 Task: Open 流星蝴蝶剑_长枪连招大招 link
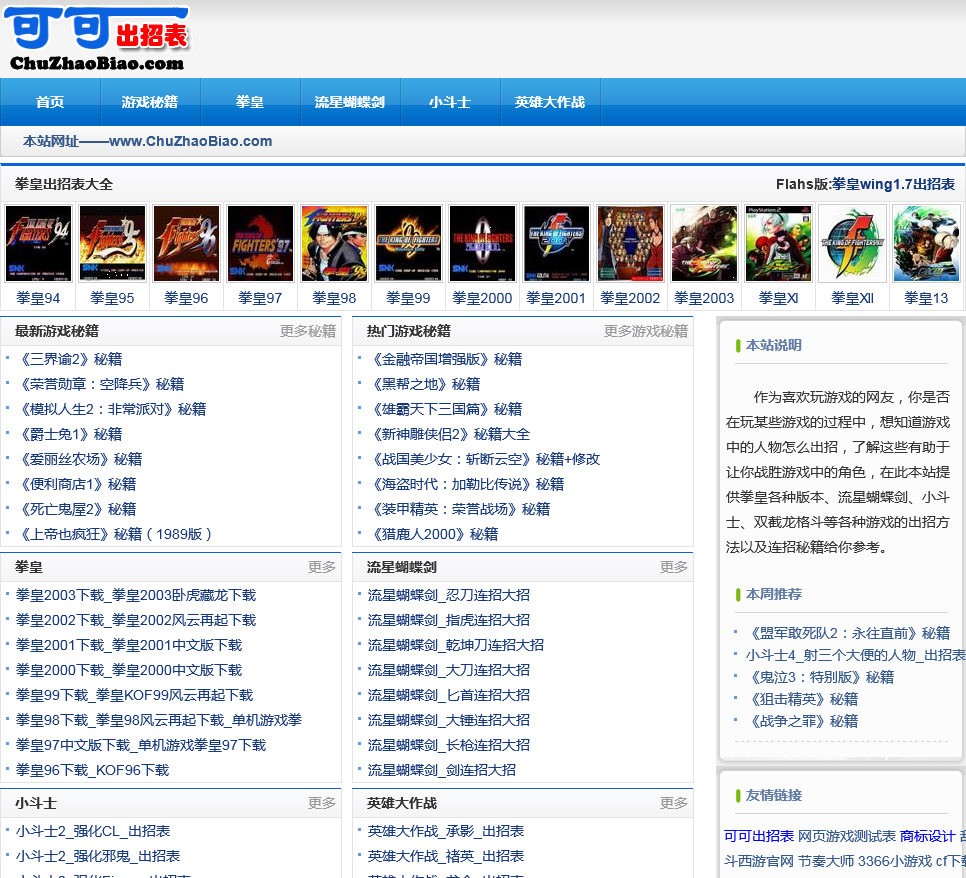coord(449,746)
